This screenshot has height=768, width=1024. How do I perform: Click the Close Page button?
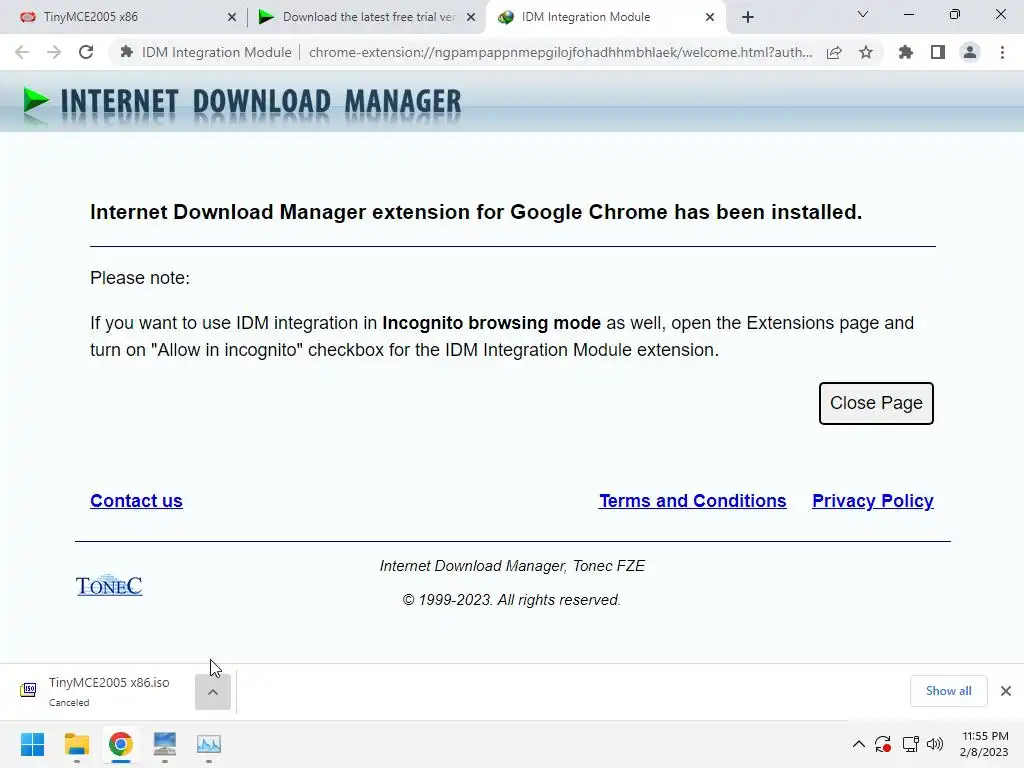click(876, 403)
